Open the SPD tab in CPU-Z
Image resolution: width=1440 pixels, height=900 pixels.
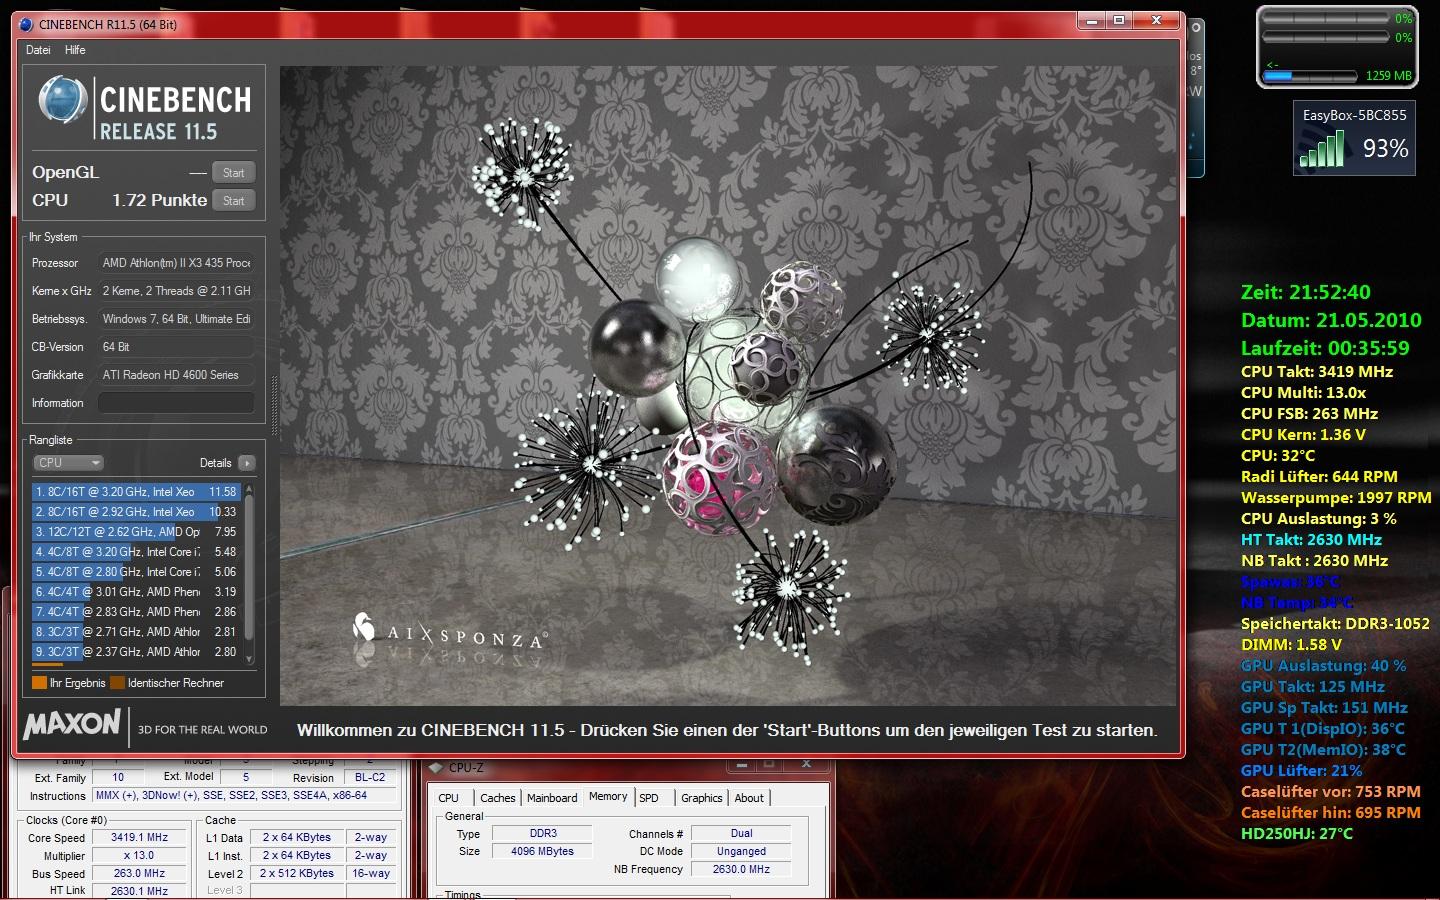pos(649,798)
